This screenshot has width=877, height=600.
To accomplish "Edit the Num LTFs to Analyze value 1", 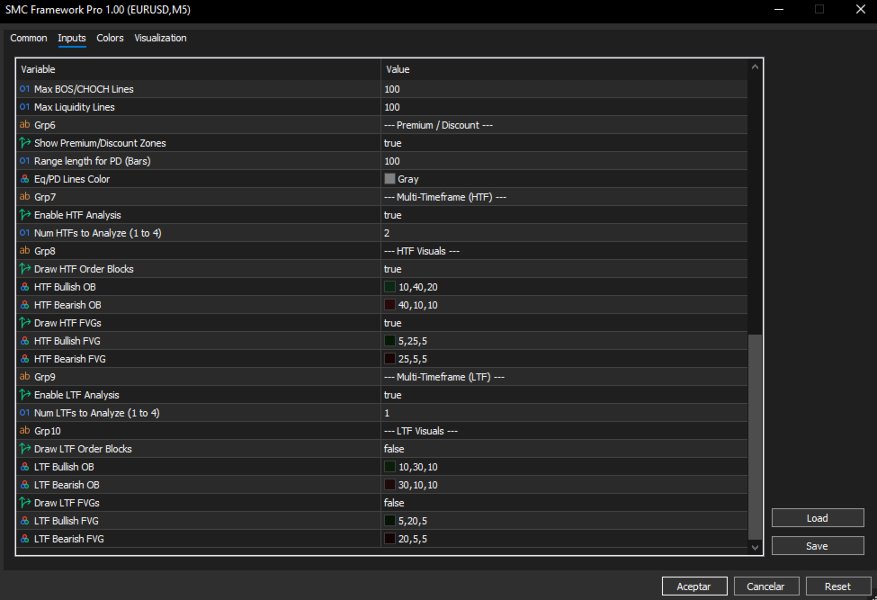I will (x=564, y=413).
